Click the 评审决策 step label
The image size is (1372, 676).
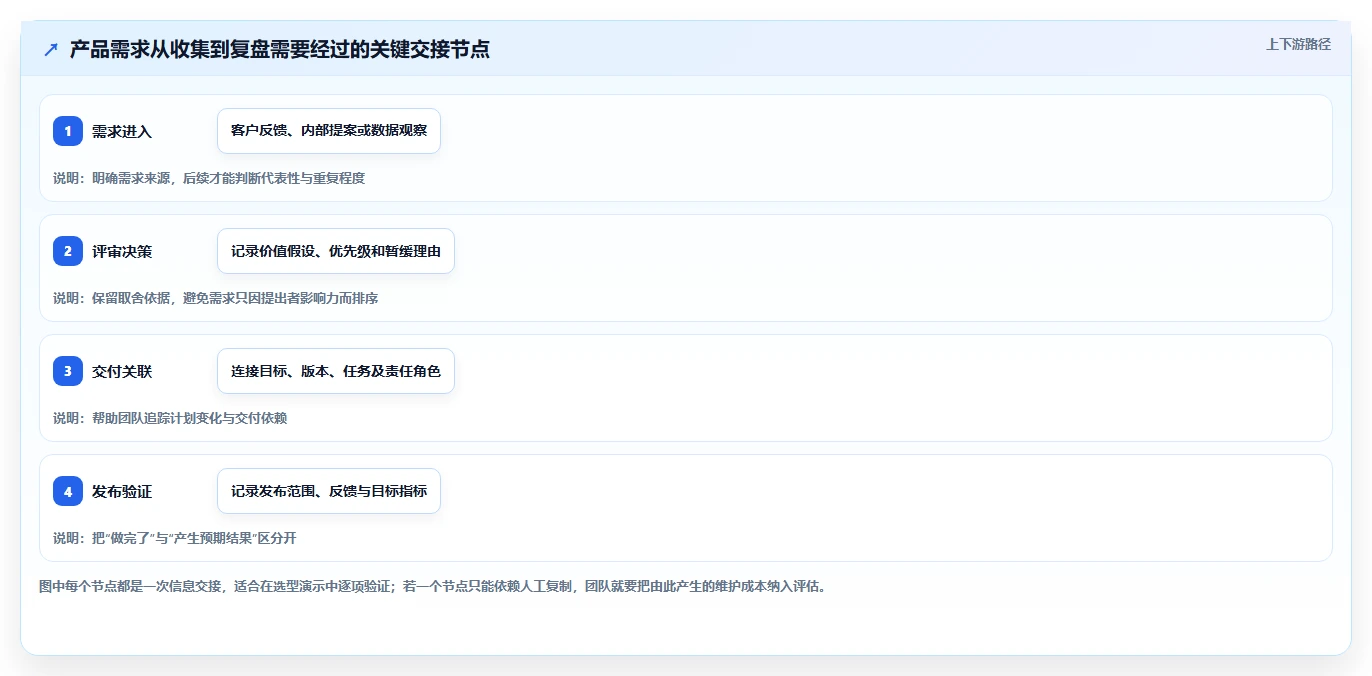122,252
